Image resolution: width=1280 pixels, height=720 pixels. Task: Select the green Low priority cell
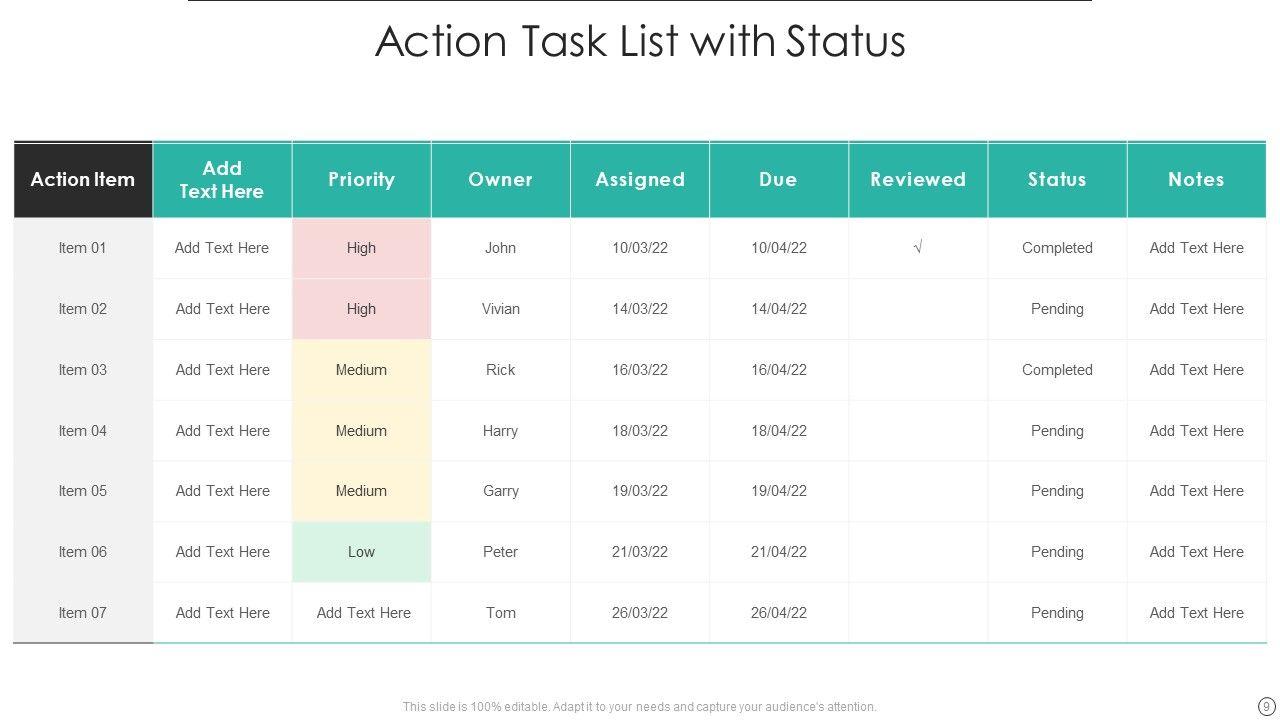click(x=361, y=552)
